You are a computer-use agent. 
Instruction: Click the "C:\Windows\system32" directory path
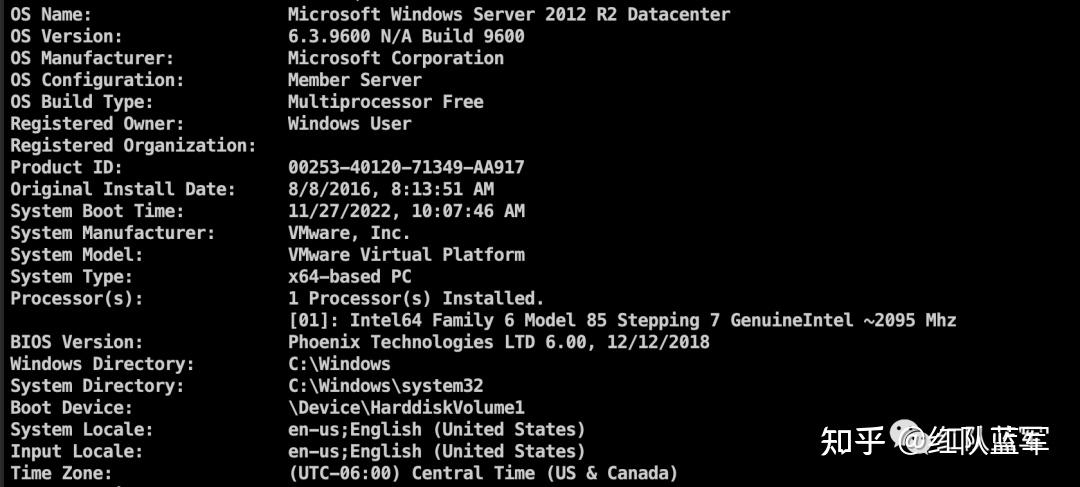coord(386,386)
